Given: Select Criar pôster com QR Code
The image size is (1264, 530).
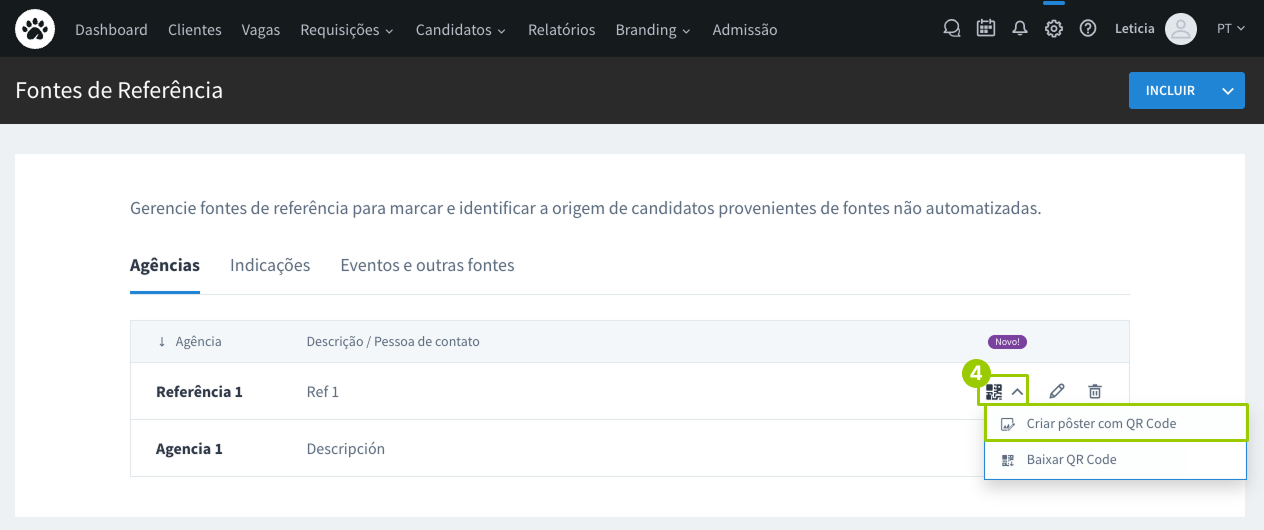Looking at the screenshot, I should tap(1101, 423).
